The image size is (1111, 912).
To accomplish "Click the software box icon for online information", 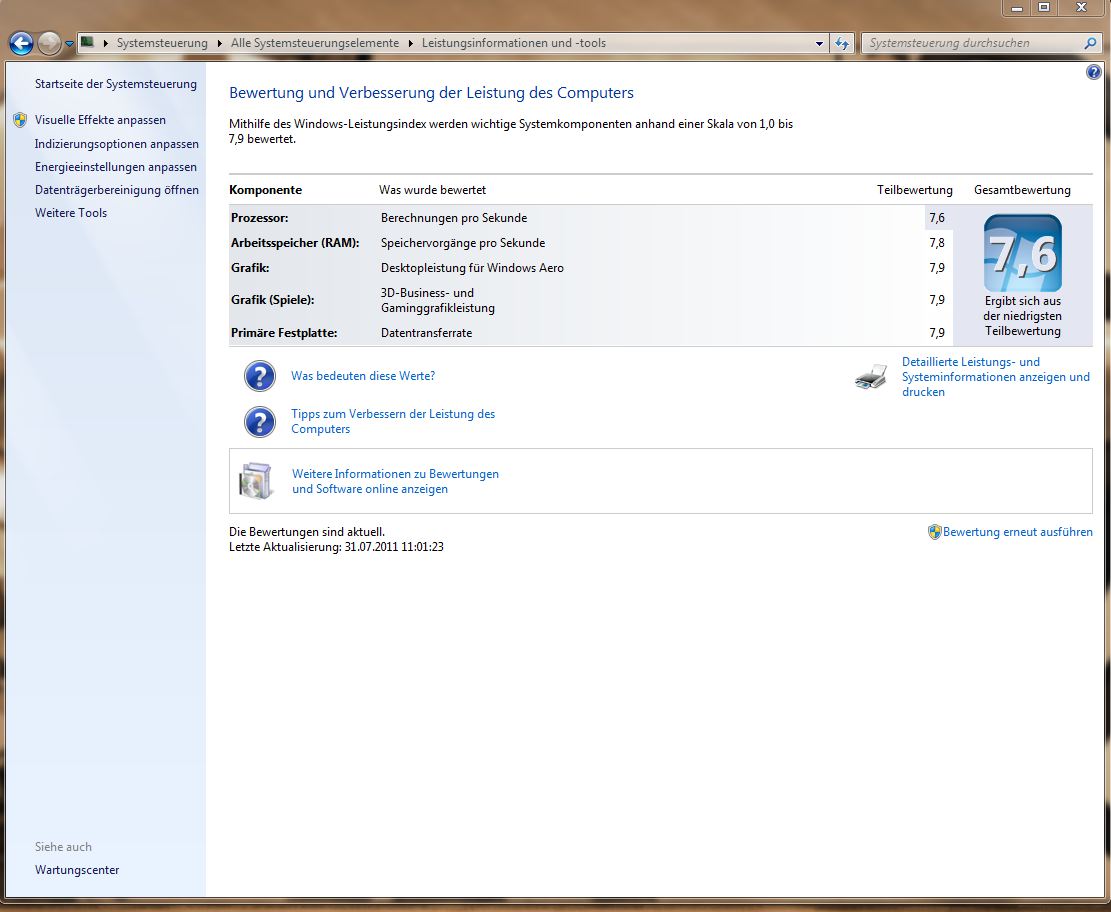I will [256, 481].
